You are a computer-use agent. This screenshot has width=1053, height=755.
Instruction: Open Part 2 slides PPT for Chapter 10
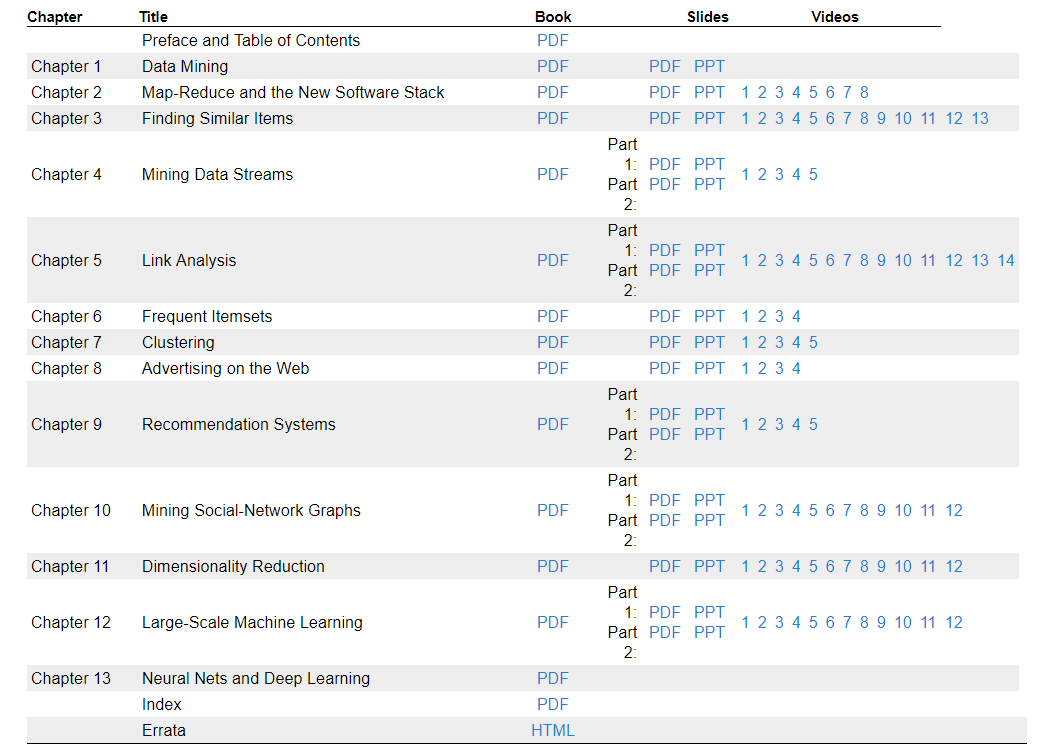click(709, 521)
